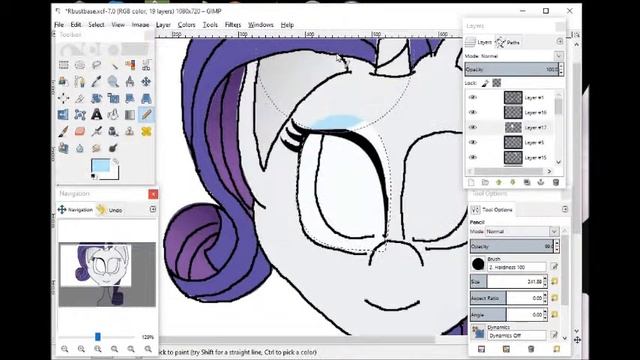Select the Text tool
Viewport: 640px width, 360px height.
[96, 115]
